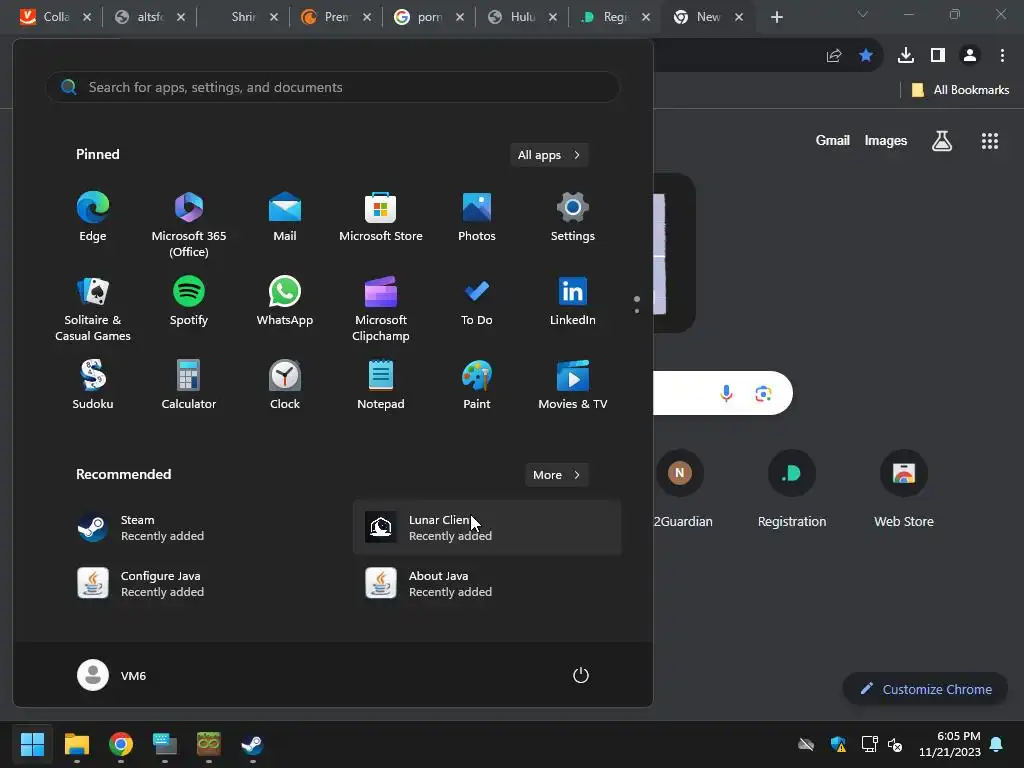Click the Windows Start button on taskbar
Viewport: 1024px width, 768px height.
(32, 744)
